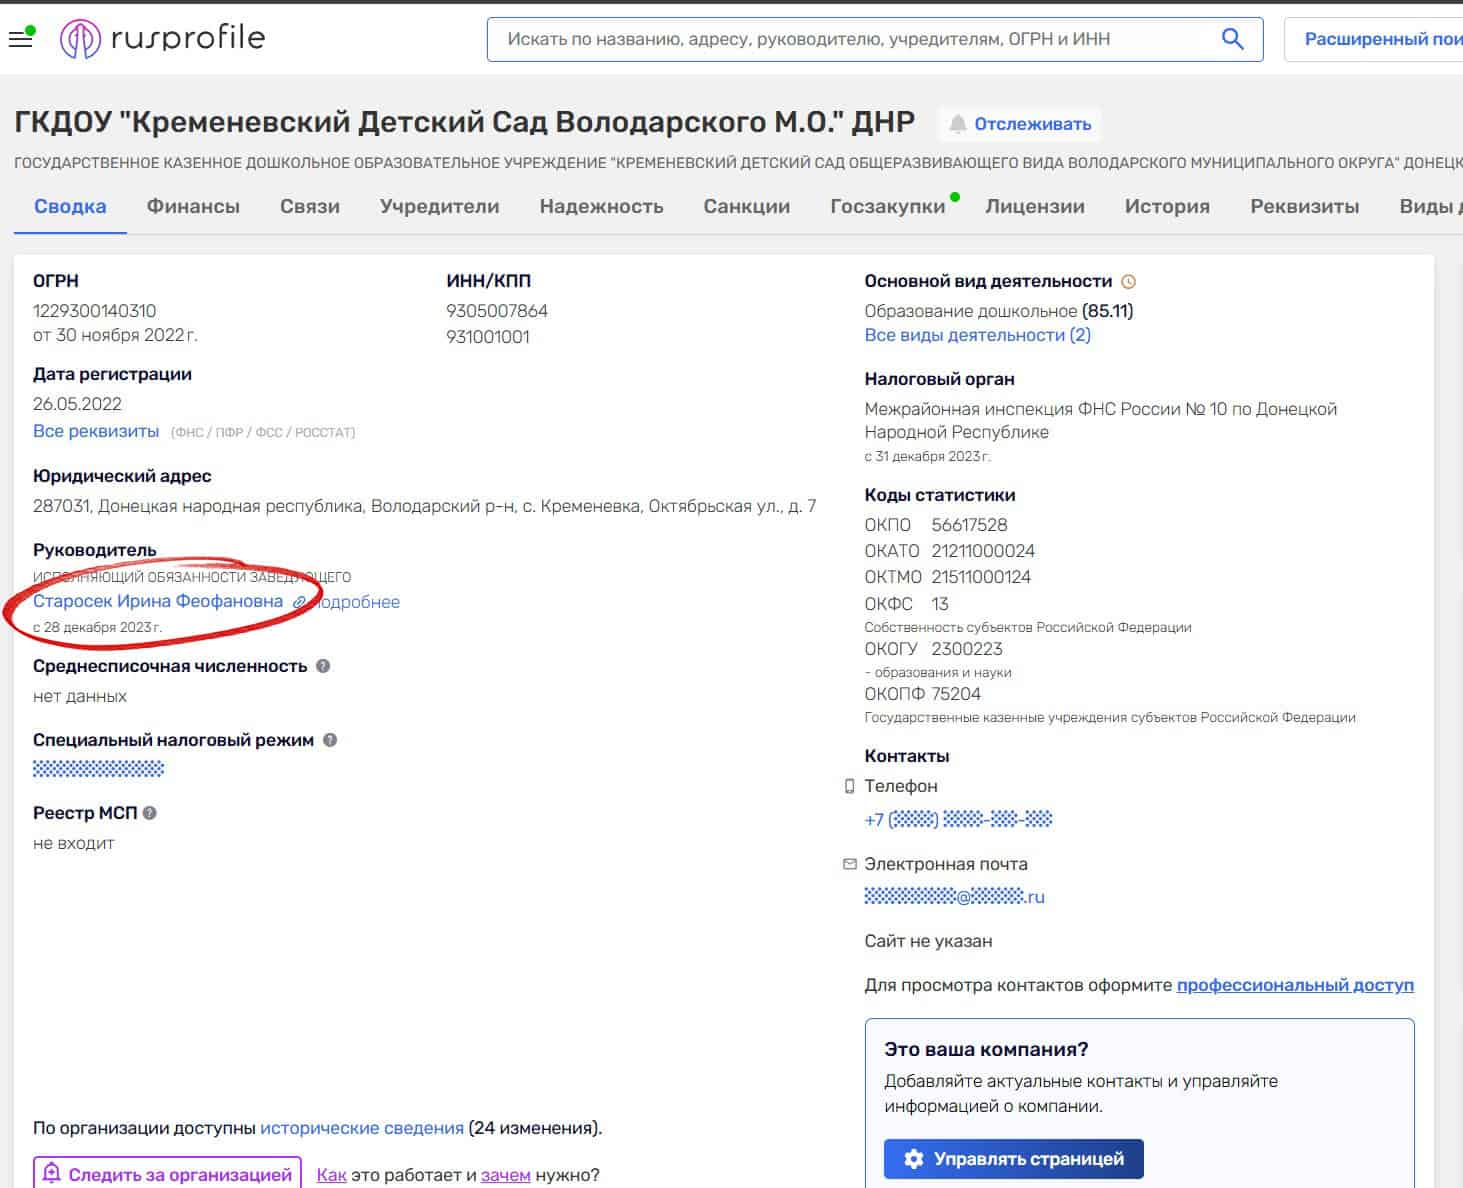Click the phone icon beside Телефон
The image size is (1463, 1188).
point(850,786)
